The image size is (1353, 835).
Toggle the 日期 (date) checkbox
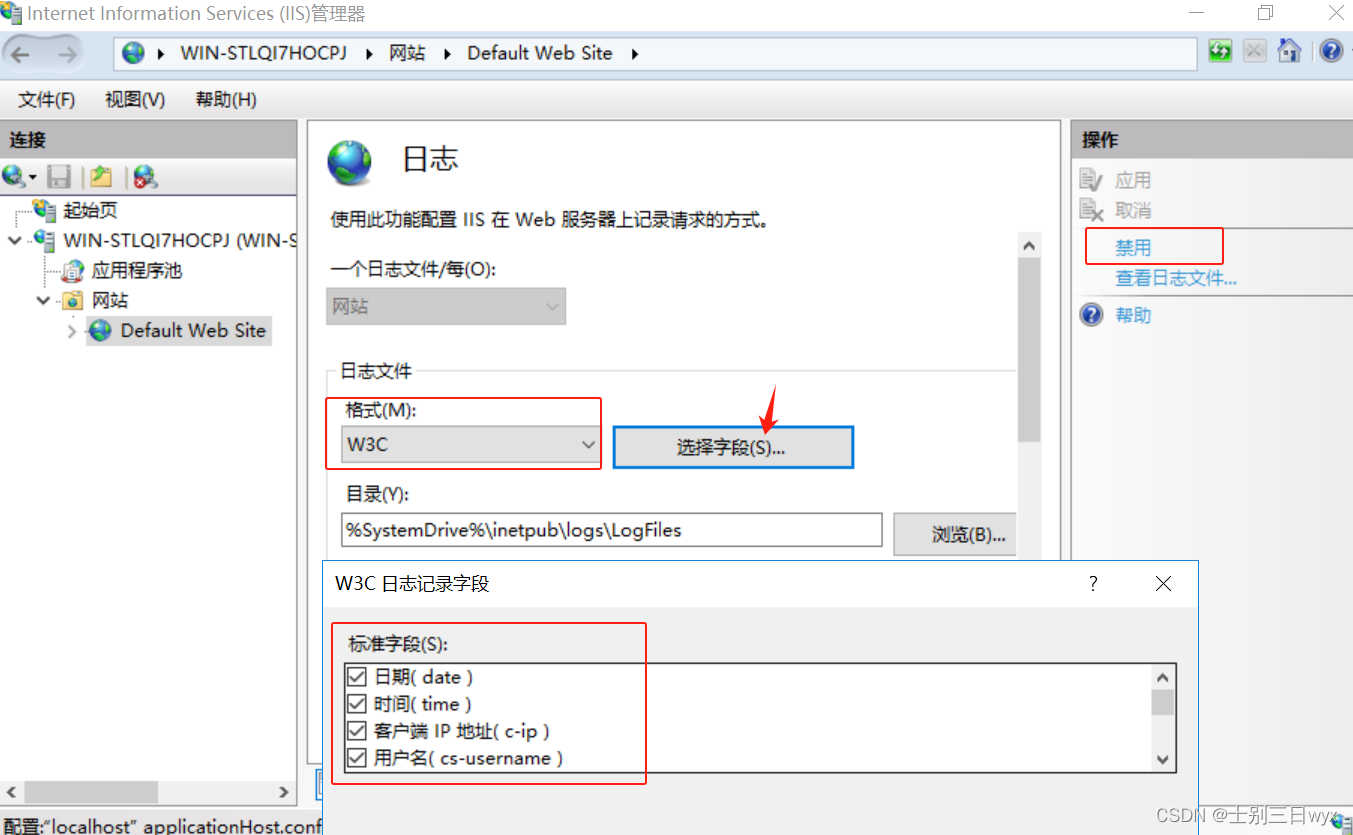pos(357,677)
